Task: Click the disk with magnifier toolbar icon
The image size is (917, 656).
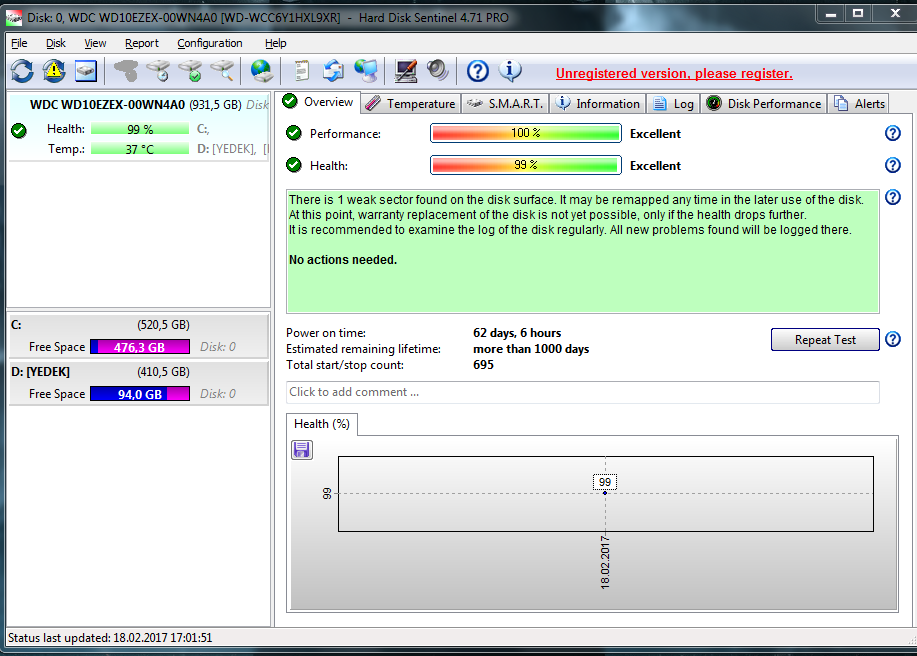Action: coord(222,71)
